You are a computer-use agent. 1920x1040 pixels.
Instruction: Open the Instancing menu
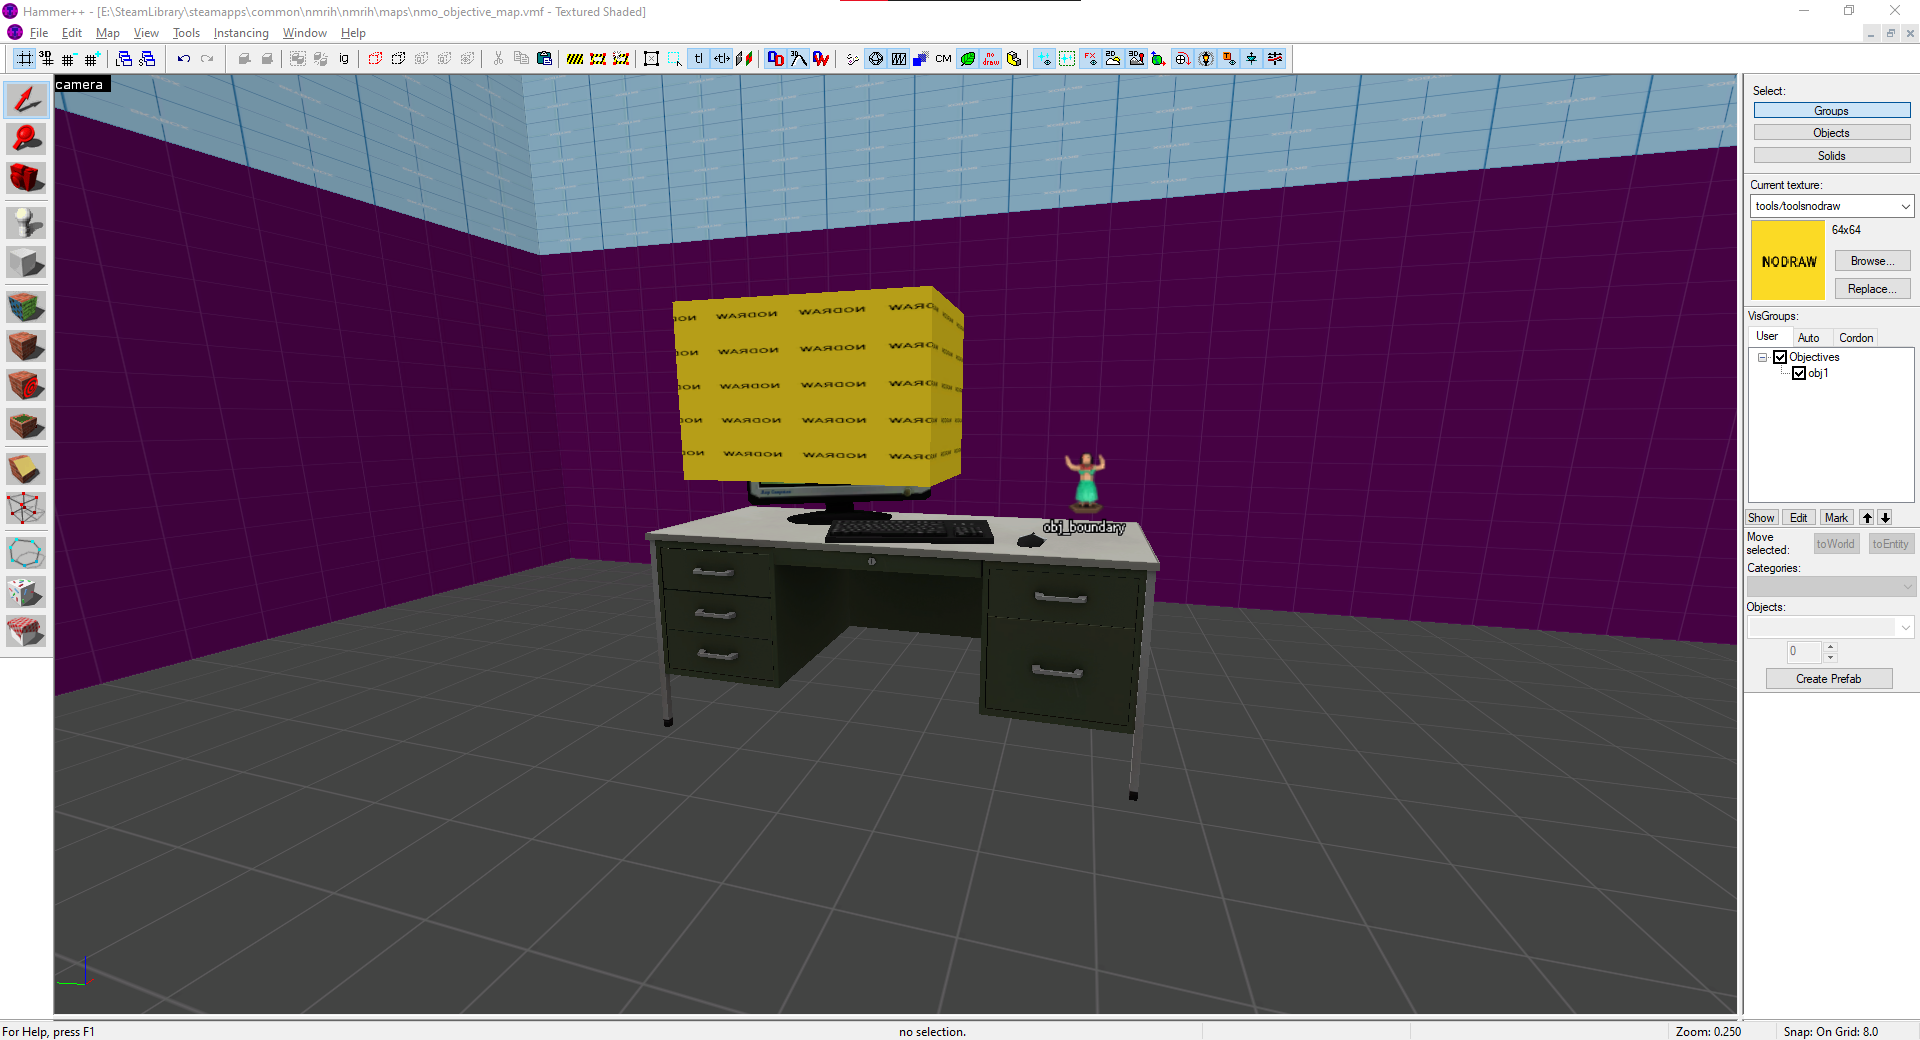point(241,33)
